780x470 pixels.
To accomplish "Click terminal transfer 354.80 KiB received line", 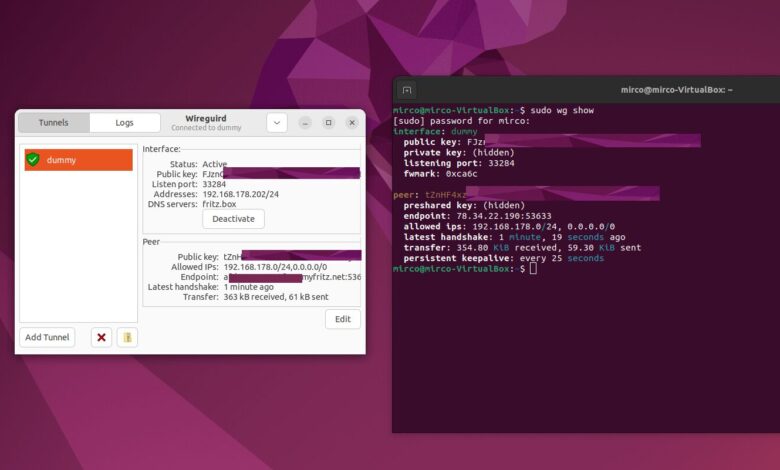I will click(522, 248).
